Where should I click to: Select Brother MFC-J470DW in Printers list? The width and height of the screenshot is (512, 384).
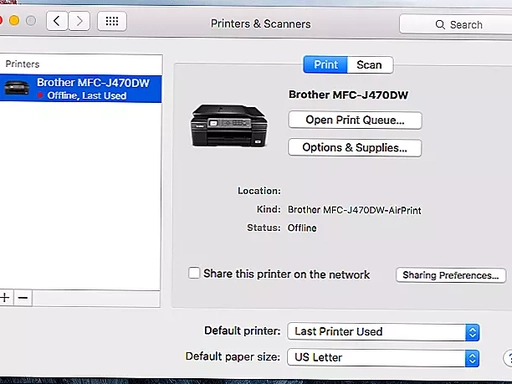[x=81, y=89]
